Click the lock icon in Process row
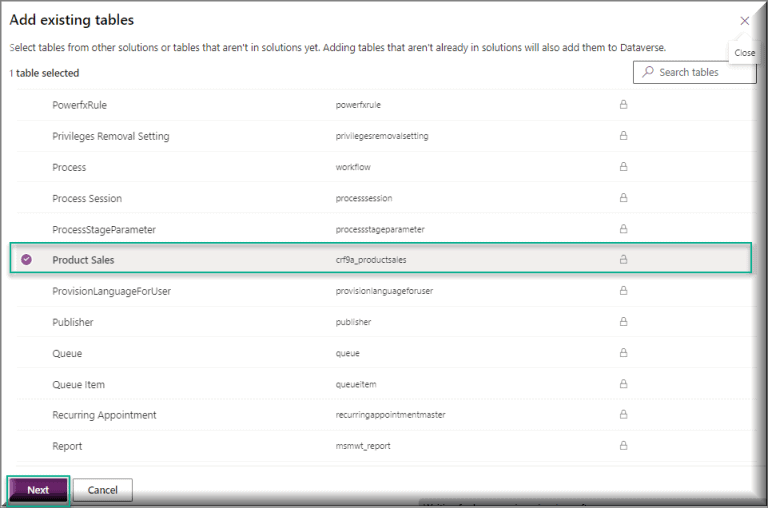768x508 pixels. coord(624,167)
